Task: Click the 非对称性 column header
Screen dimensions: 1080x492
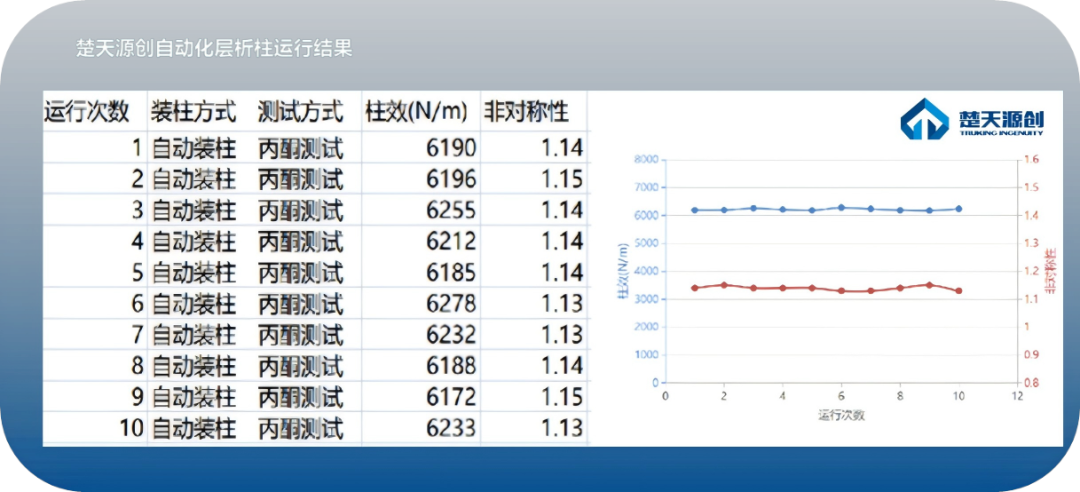Action: point(527,111)
